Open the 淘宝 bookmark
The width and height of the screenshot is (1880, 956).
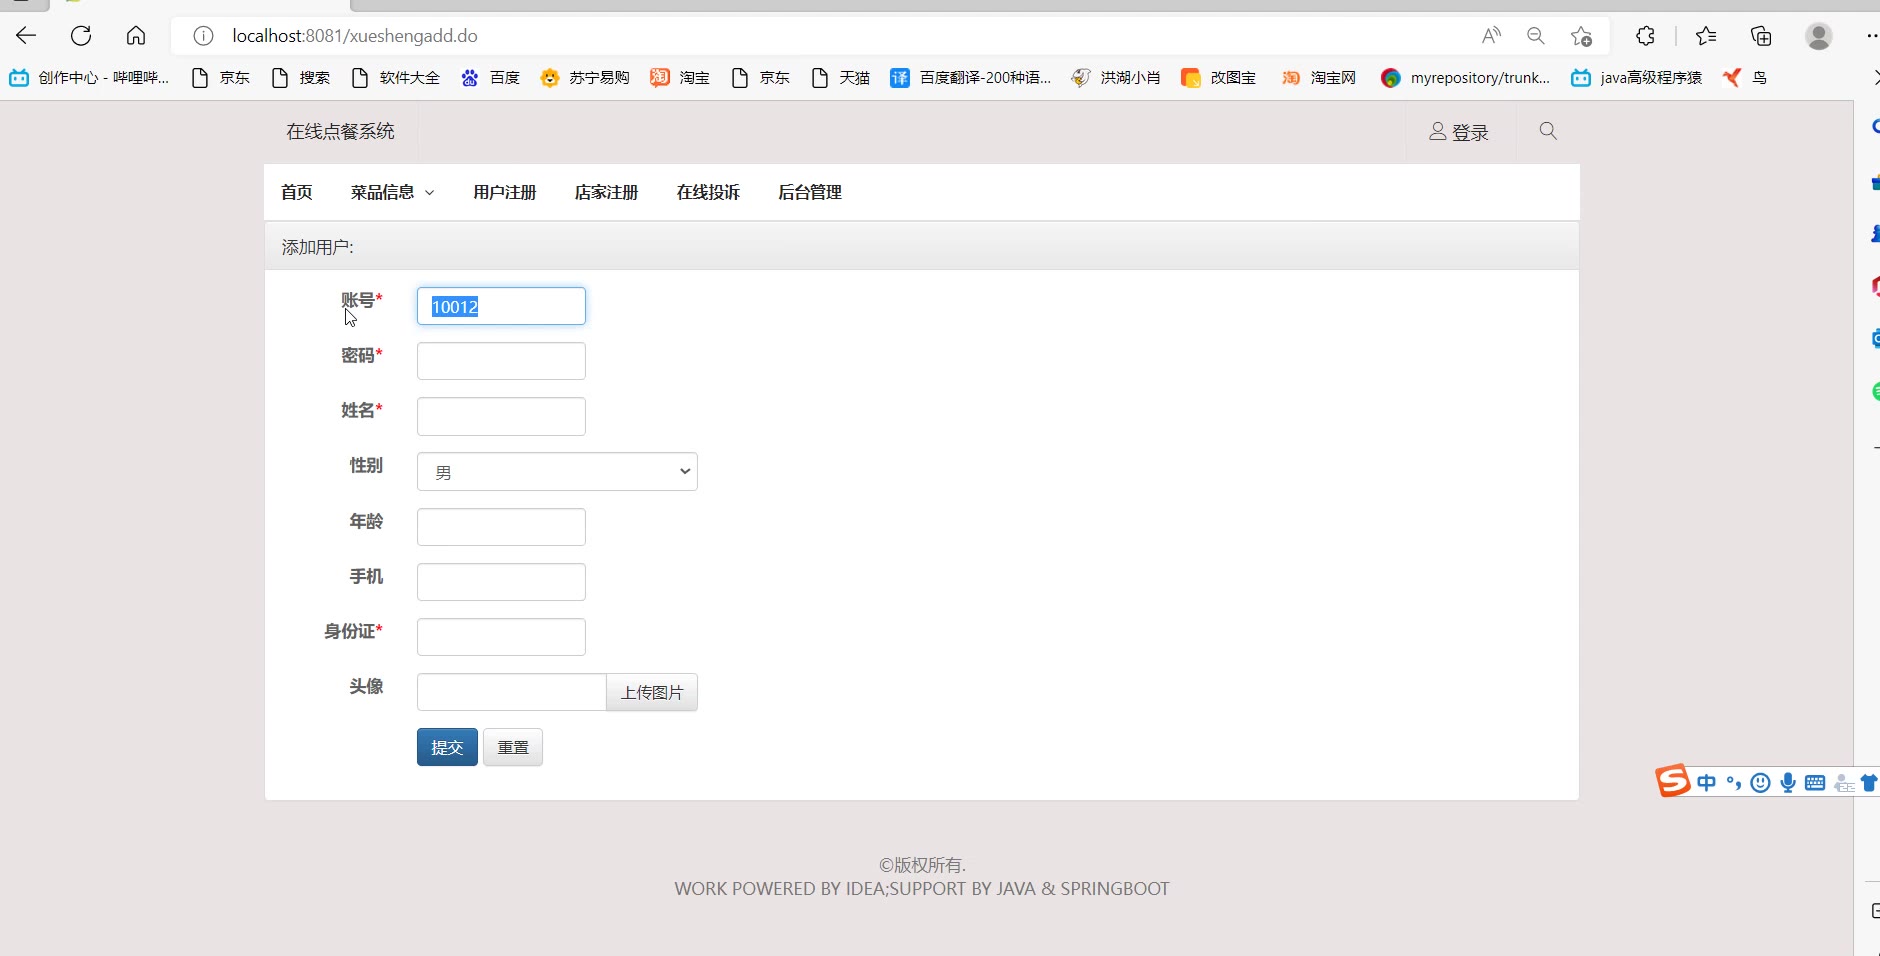coord(680,78)
